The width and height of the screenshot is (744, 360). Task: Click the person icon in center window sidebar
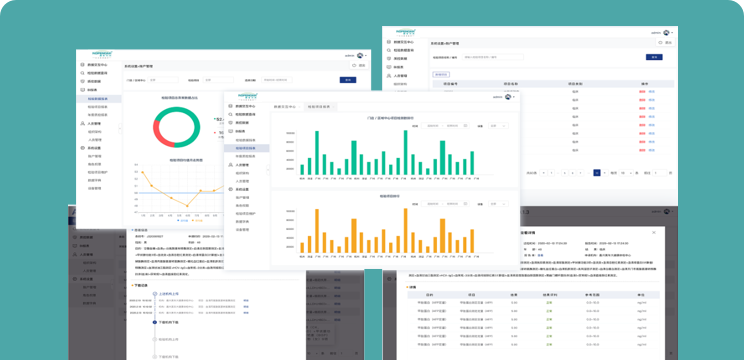coord(231,165)
